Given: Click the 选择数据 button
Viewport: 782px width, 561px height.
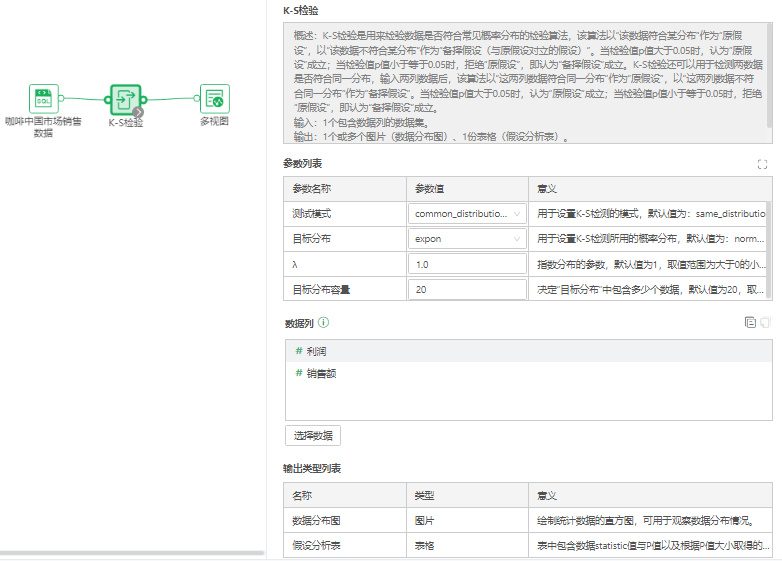Looking at the screenshot, I should [313, 436].
